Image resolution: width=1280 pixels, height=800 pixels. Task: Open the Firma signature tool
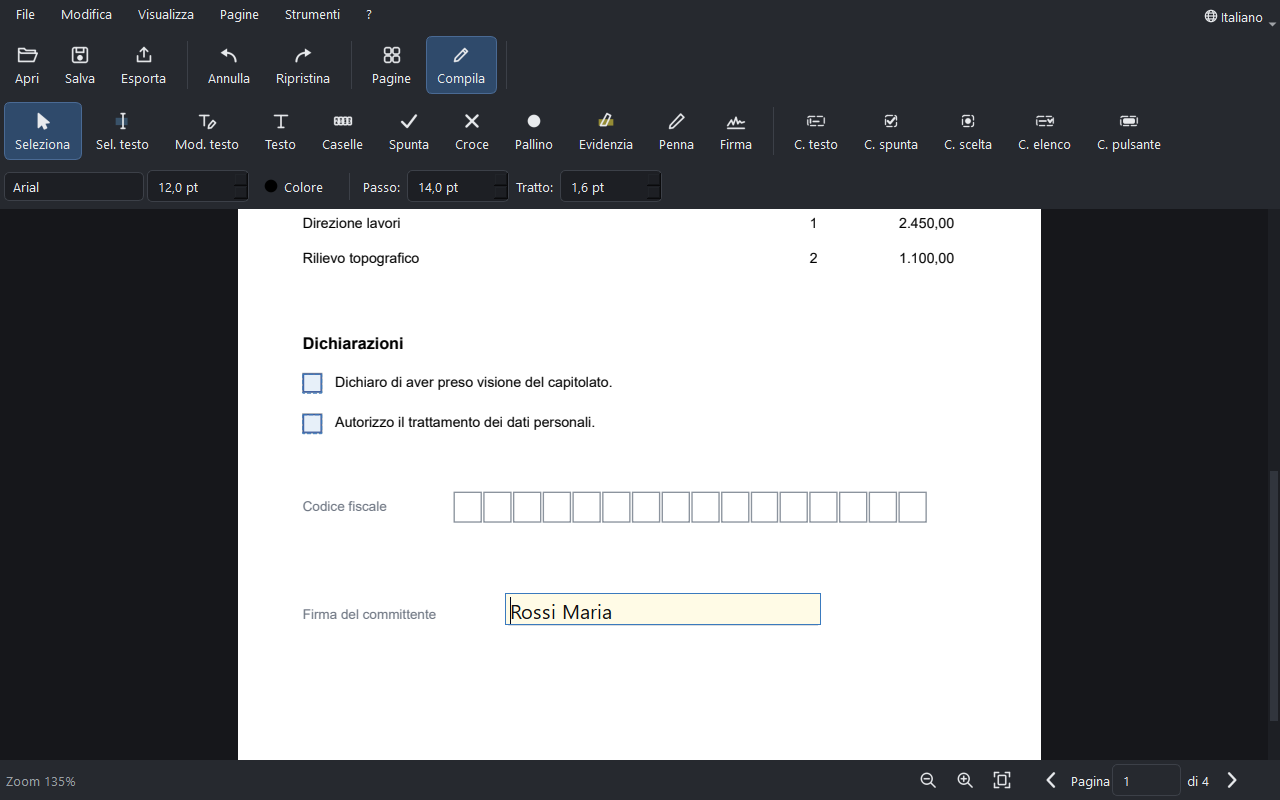(736, 131)
